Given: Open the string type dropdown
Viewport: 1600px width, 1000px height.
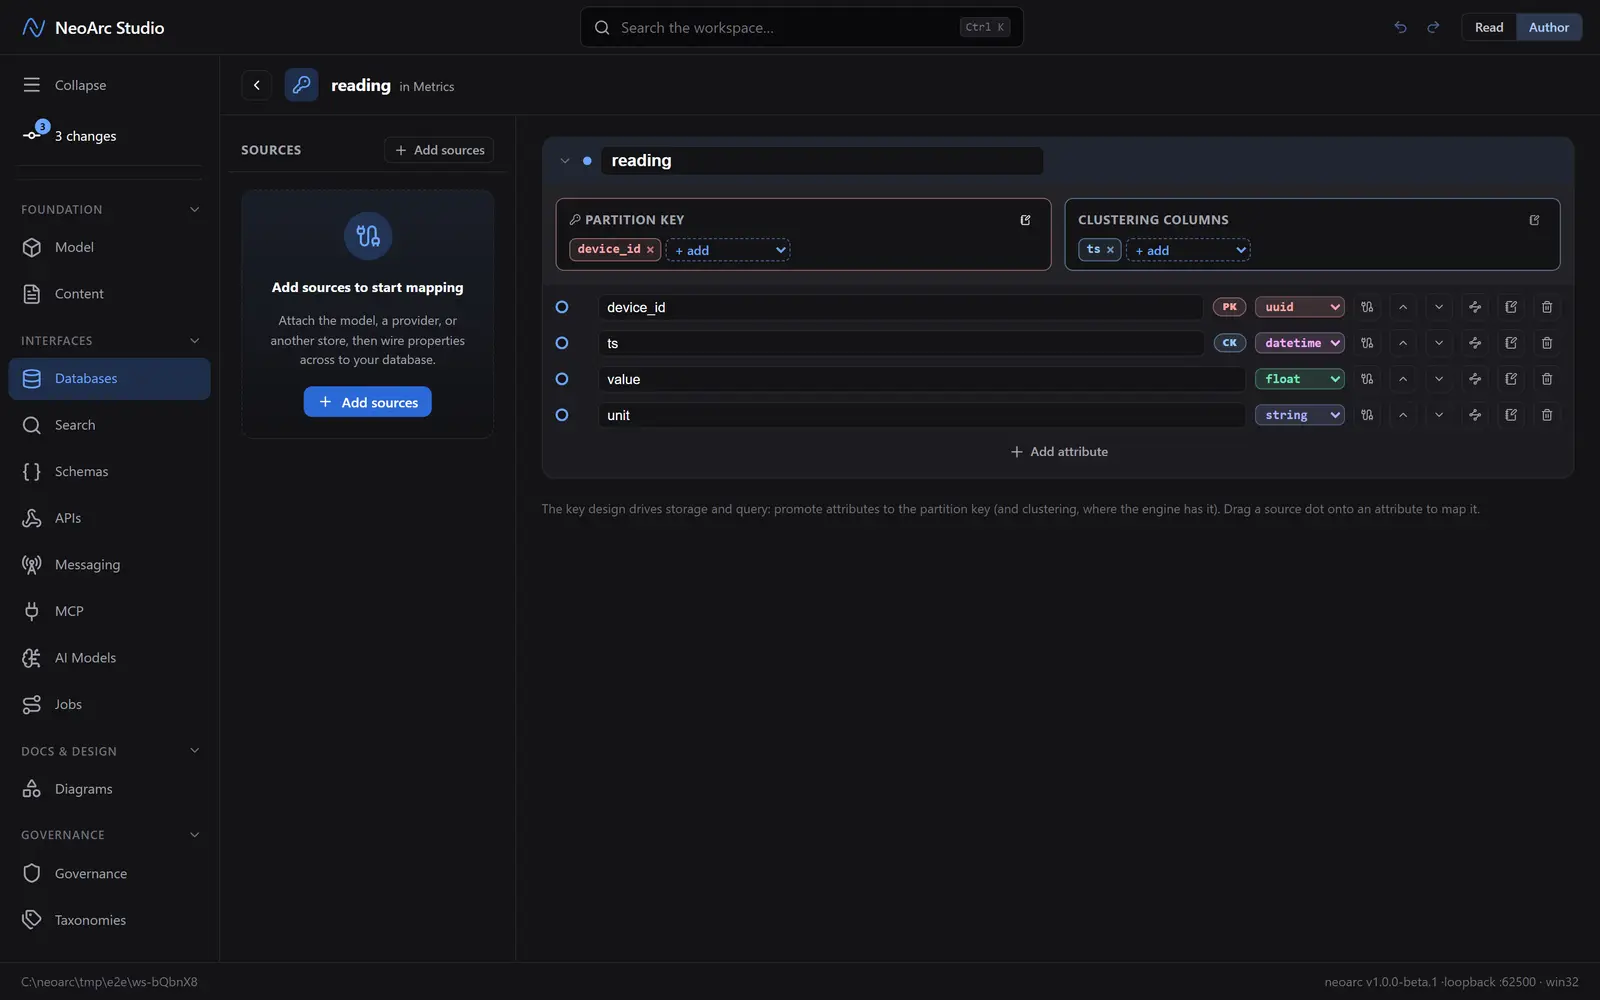Looking at the screenshot, I should point(1300,415).
